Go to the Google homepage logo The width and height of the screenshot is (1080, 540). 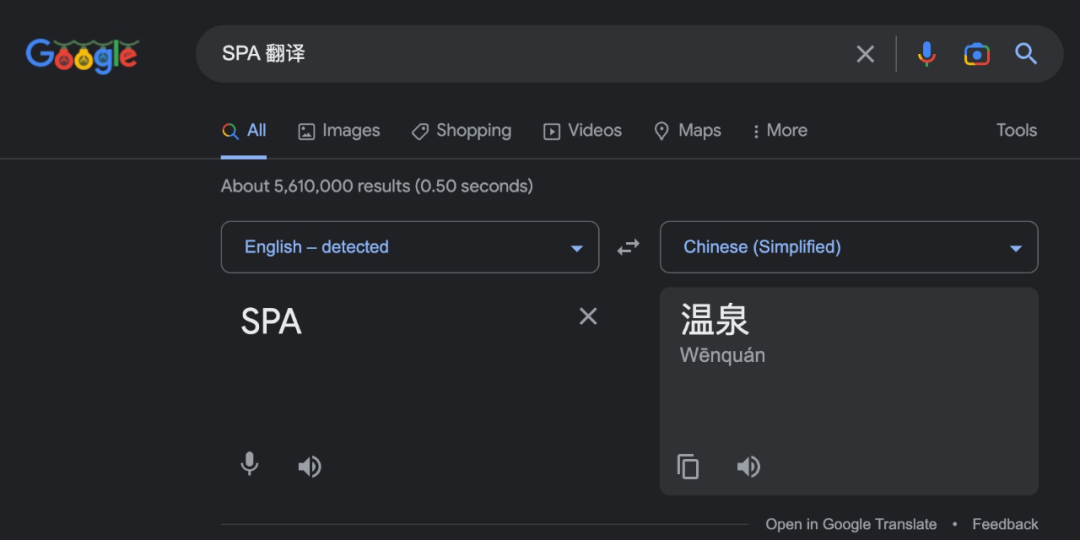click(83, 55)
